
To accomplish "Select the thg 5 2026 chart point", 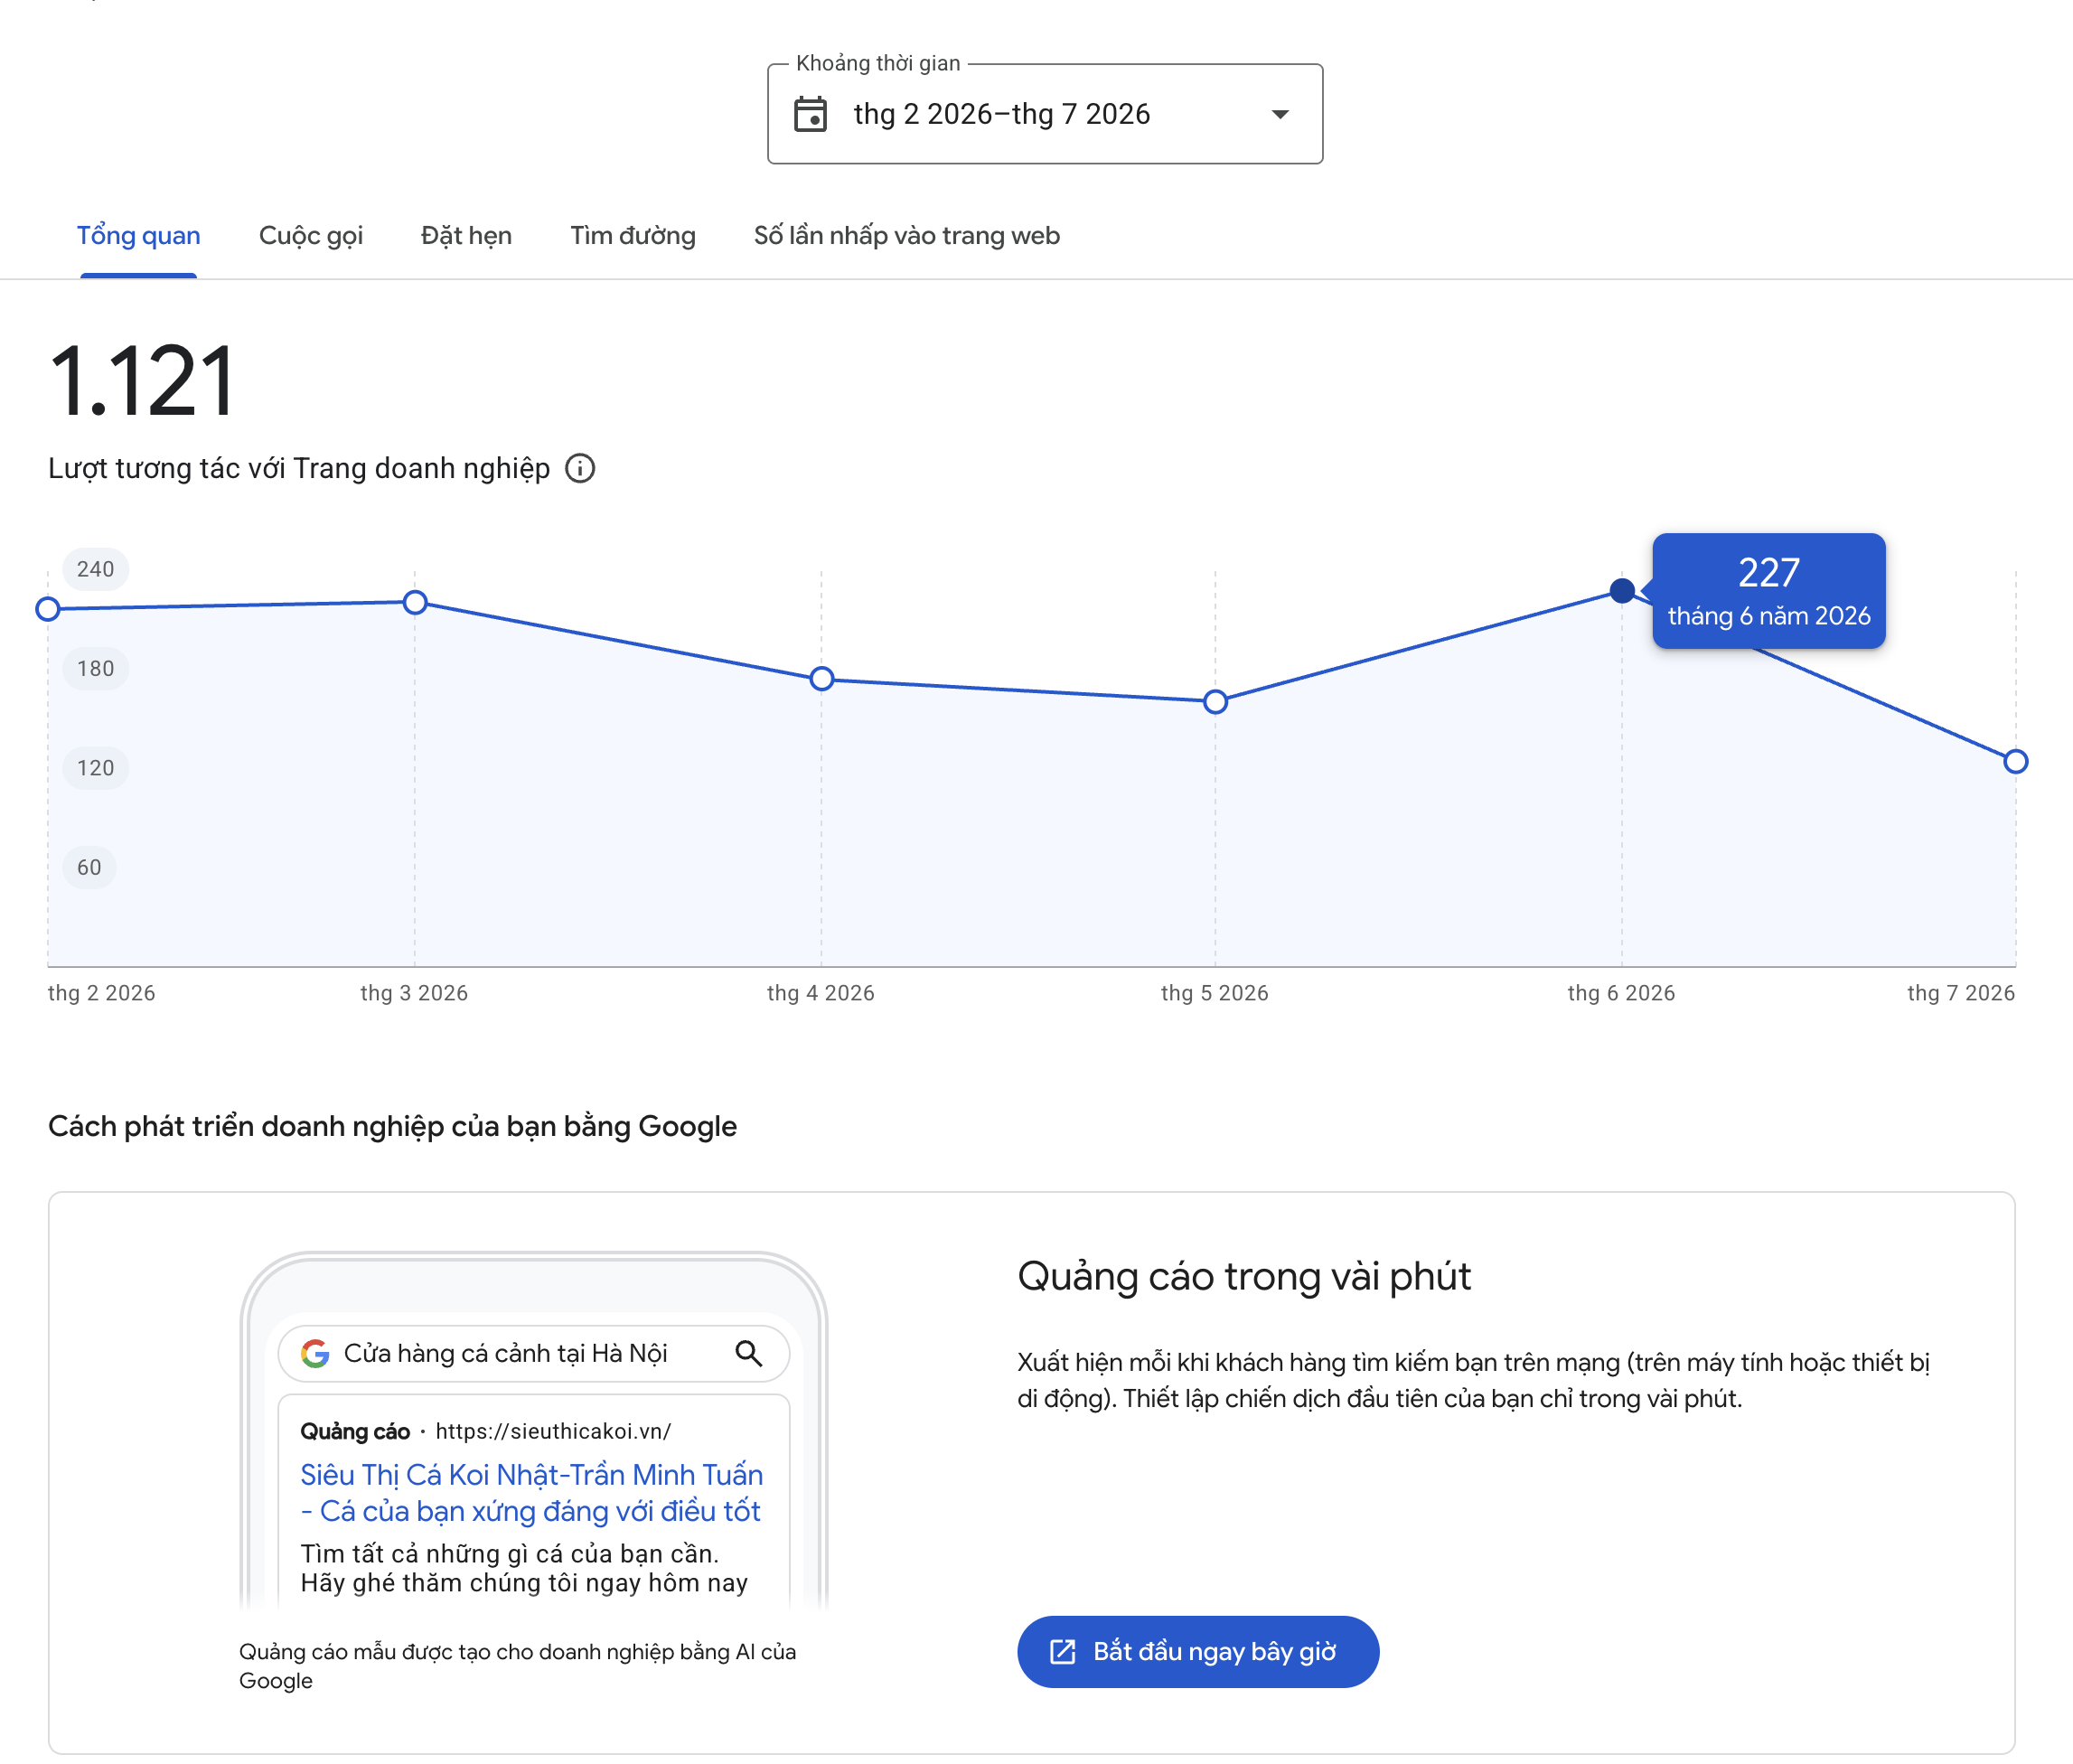I will pos(1215,702).
